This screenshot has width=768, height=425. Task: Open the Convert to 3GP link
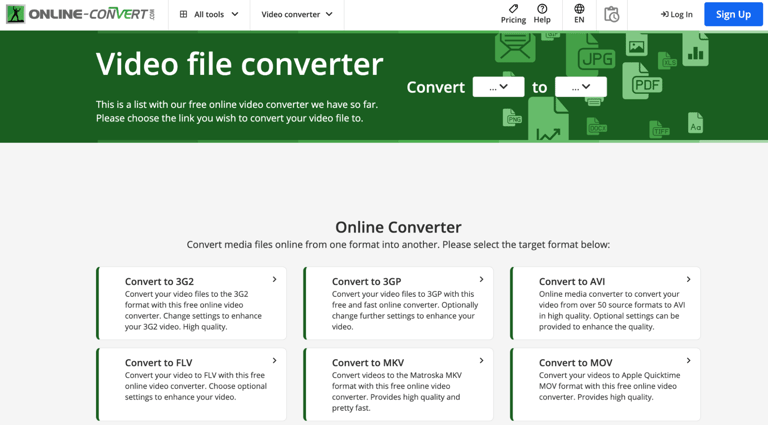click(366, 282)
